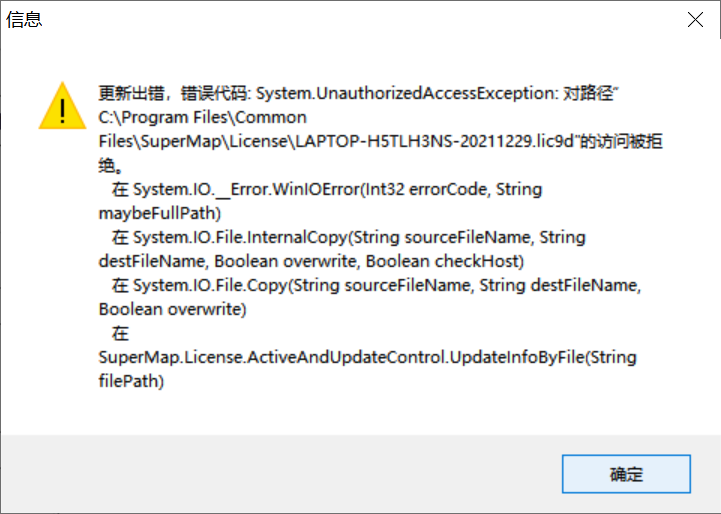This screenshot has height=514, width=721.
Task: Click the 确定 button
Action: point(626,474)
